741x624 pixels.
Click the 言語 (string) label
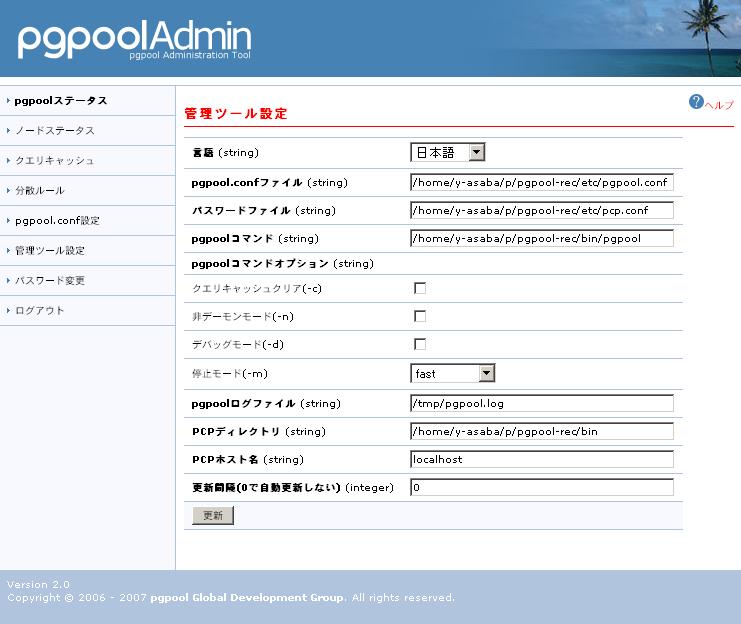[225, 153]
